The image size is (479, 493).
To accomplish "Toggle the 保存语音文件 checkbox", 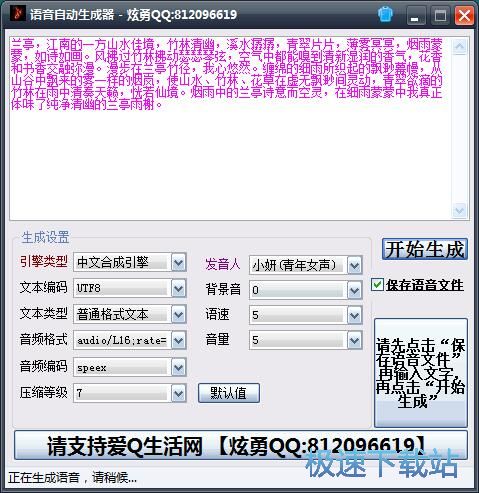I will (x=377, y=285).
